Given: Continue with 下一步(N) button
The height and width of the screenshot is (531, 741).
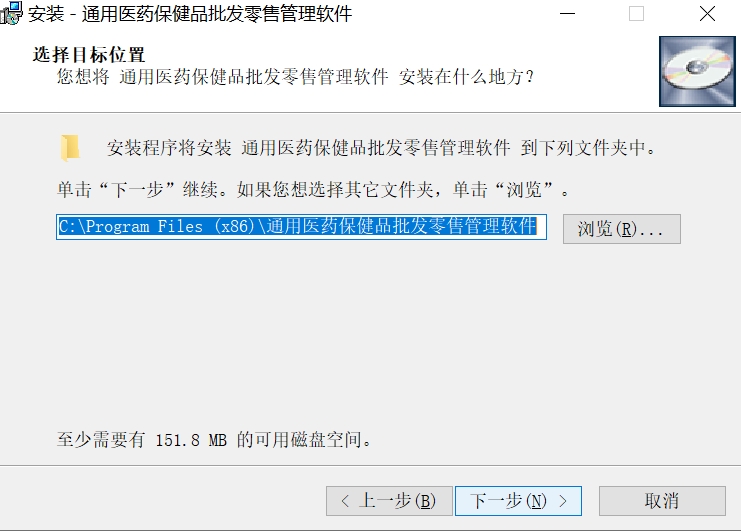Looking at the screenshot, I should [x=518, y=501].
